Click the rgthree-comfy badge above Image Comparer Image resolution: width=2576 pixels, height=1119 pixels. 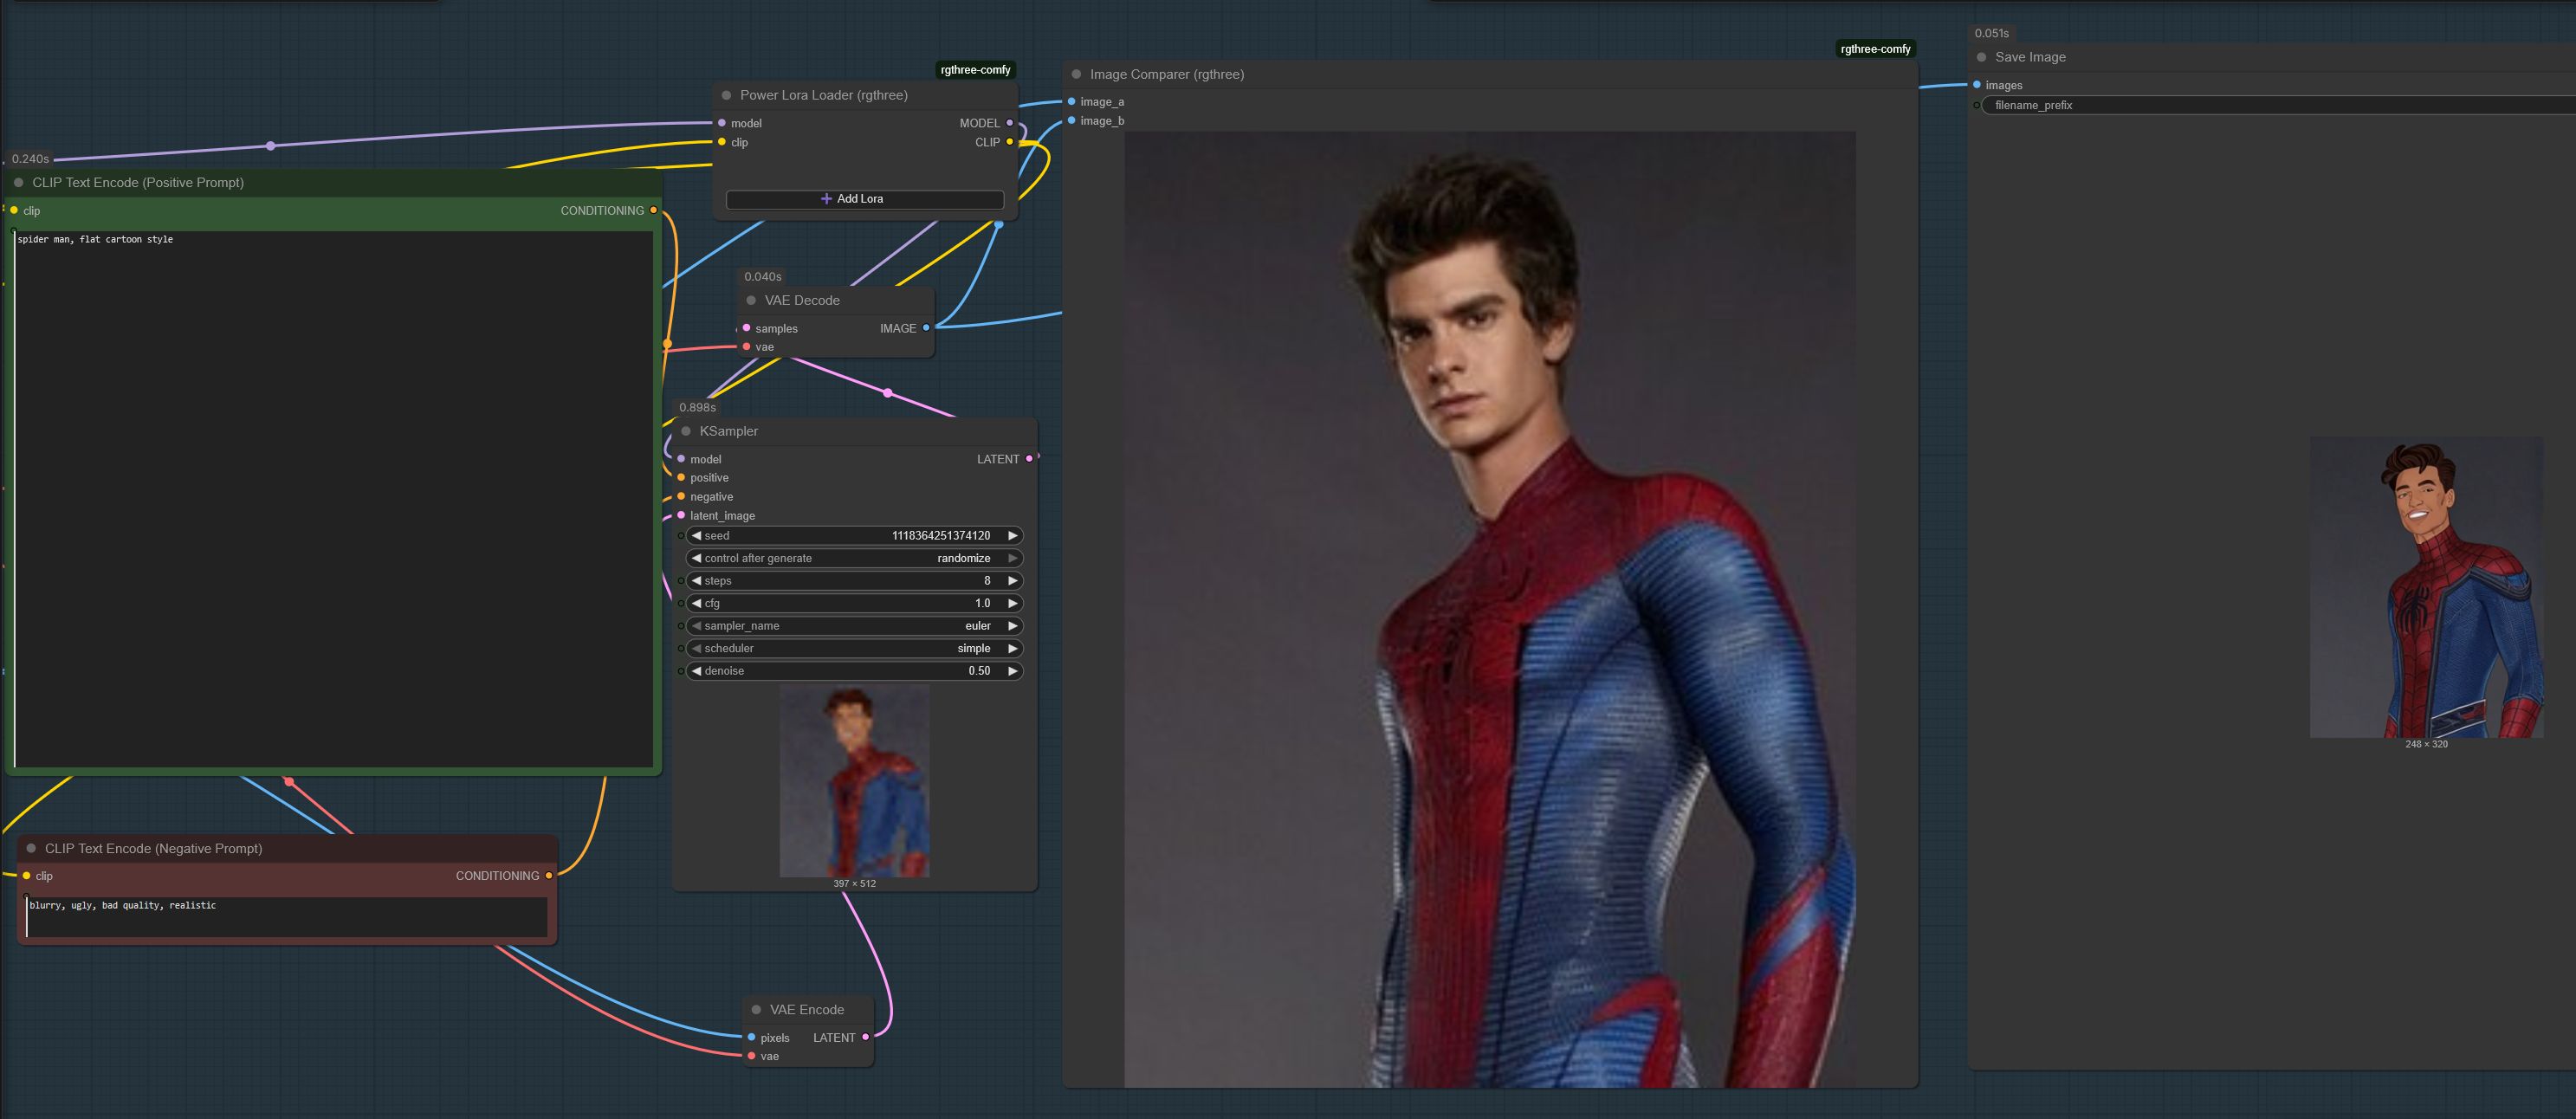coord(1875,49)
